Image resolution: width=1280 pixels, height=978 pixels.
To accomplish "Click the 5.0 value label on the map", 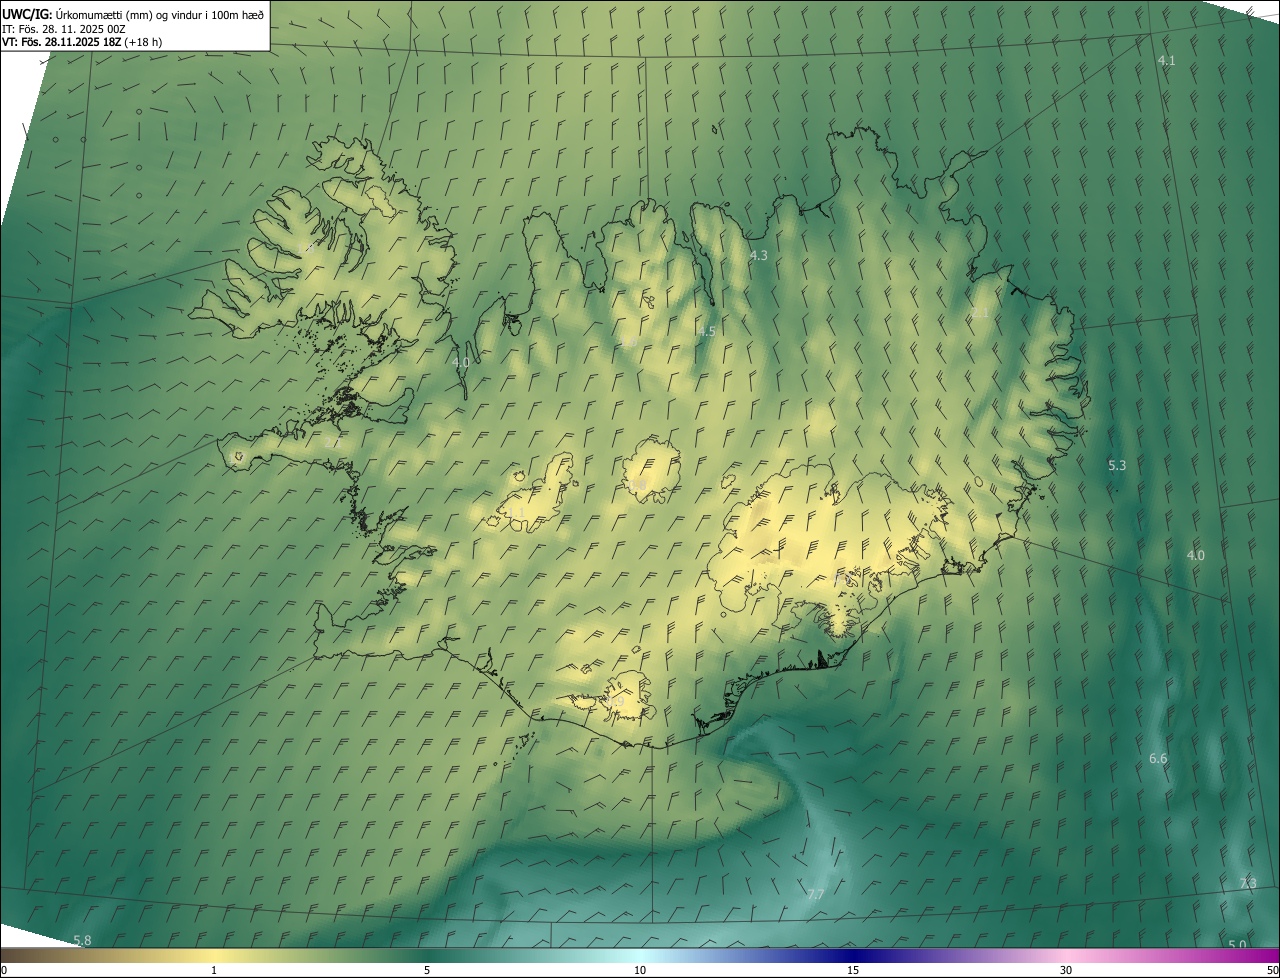I will pos(1237,944).
